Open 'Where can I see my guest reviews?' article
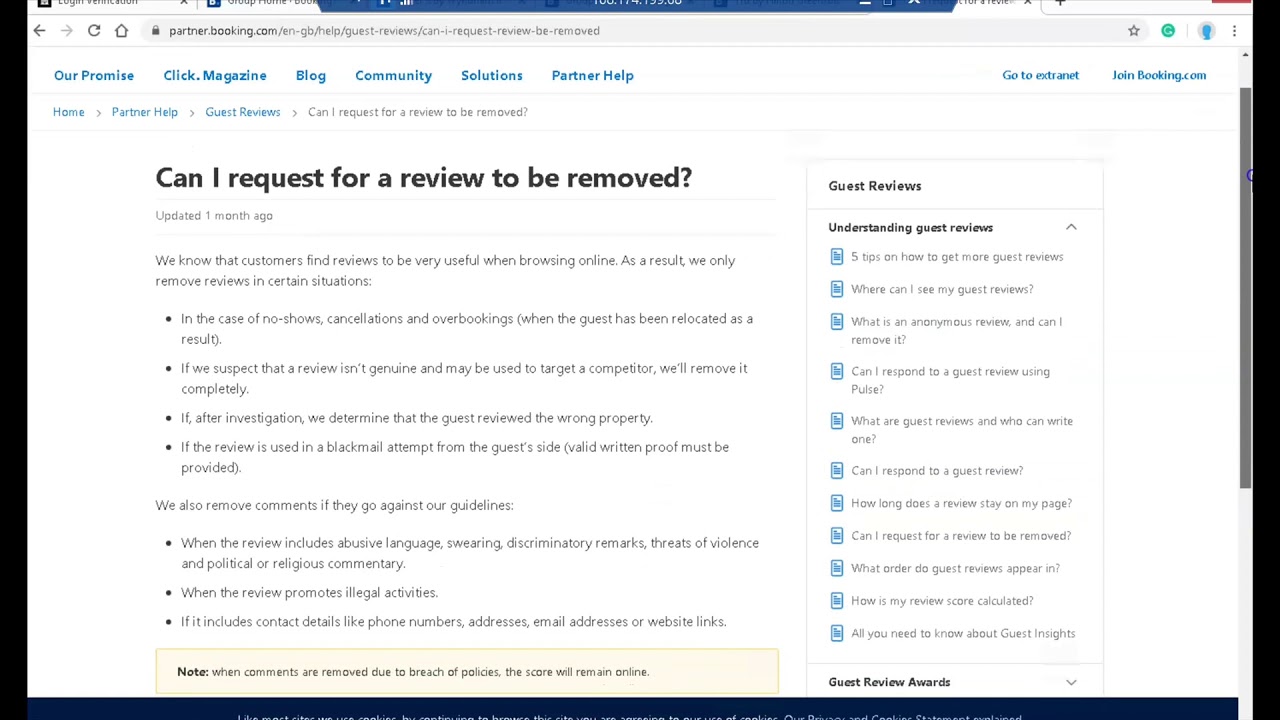The width and height of the screenshot is (1280, 720). [942, 289]
